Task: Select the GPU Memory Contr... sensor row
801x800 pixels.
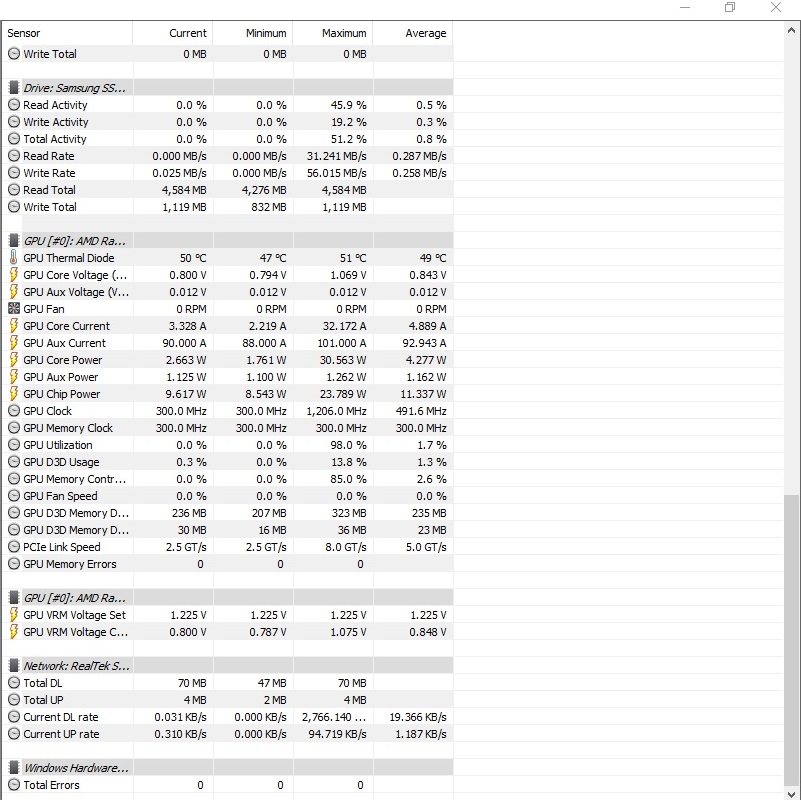Action: point(228,479)
